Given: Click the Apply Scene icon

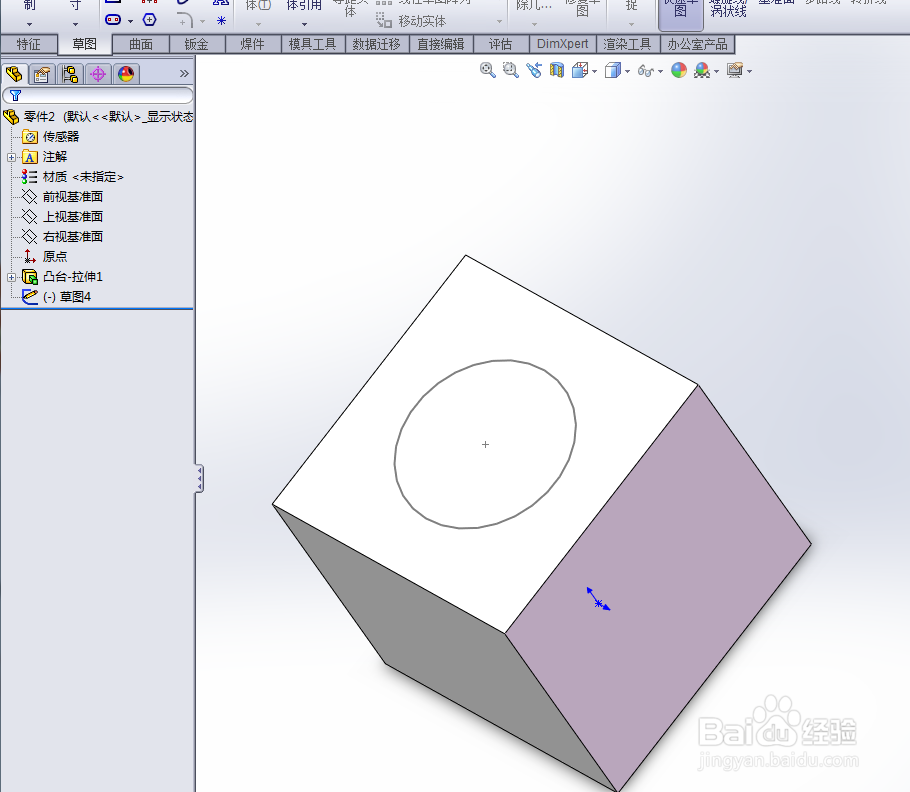Looking at the screenshot, I should (x=702, y=71).
